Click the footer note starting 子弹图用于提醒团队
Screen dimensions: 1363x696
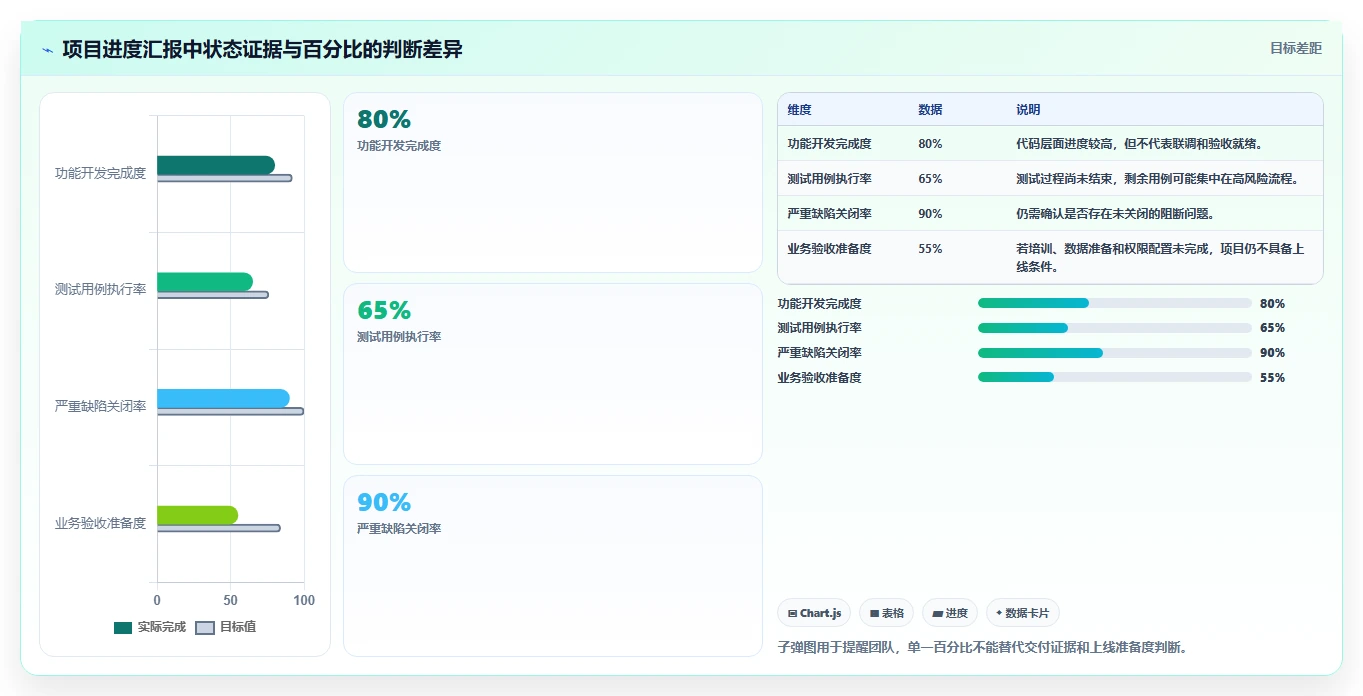[983, 647]
